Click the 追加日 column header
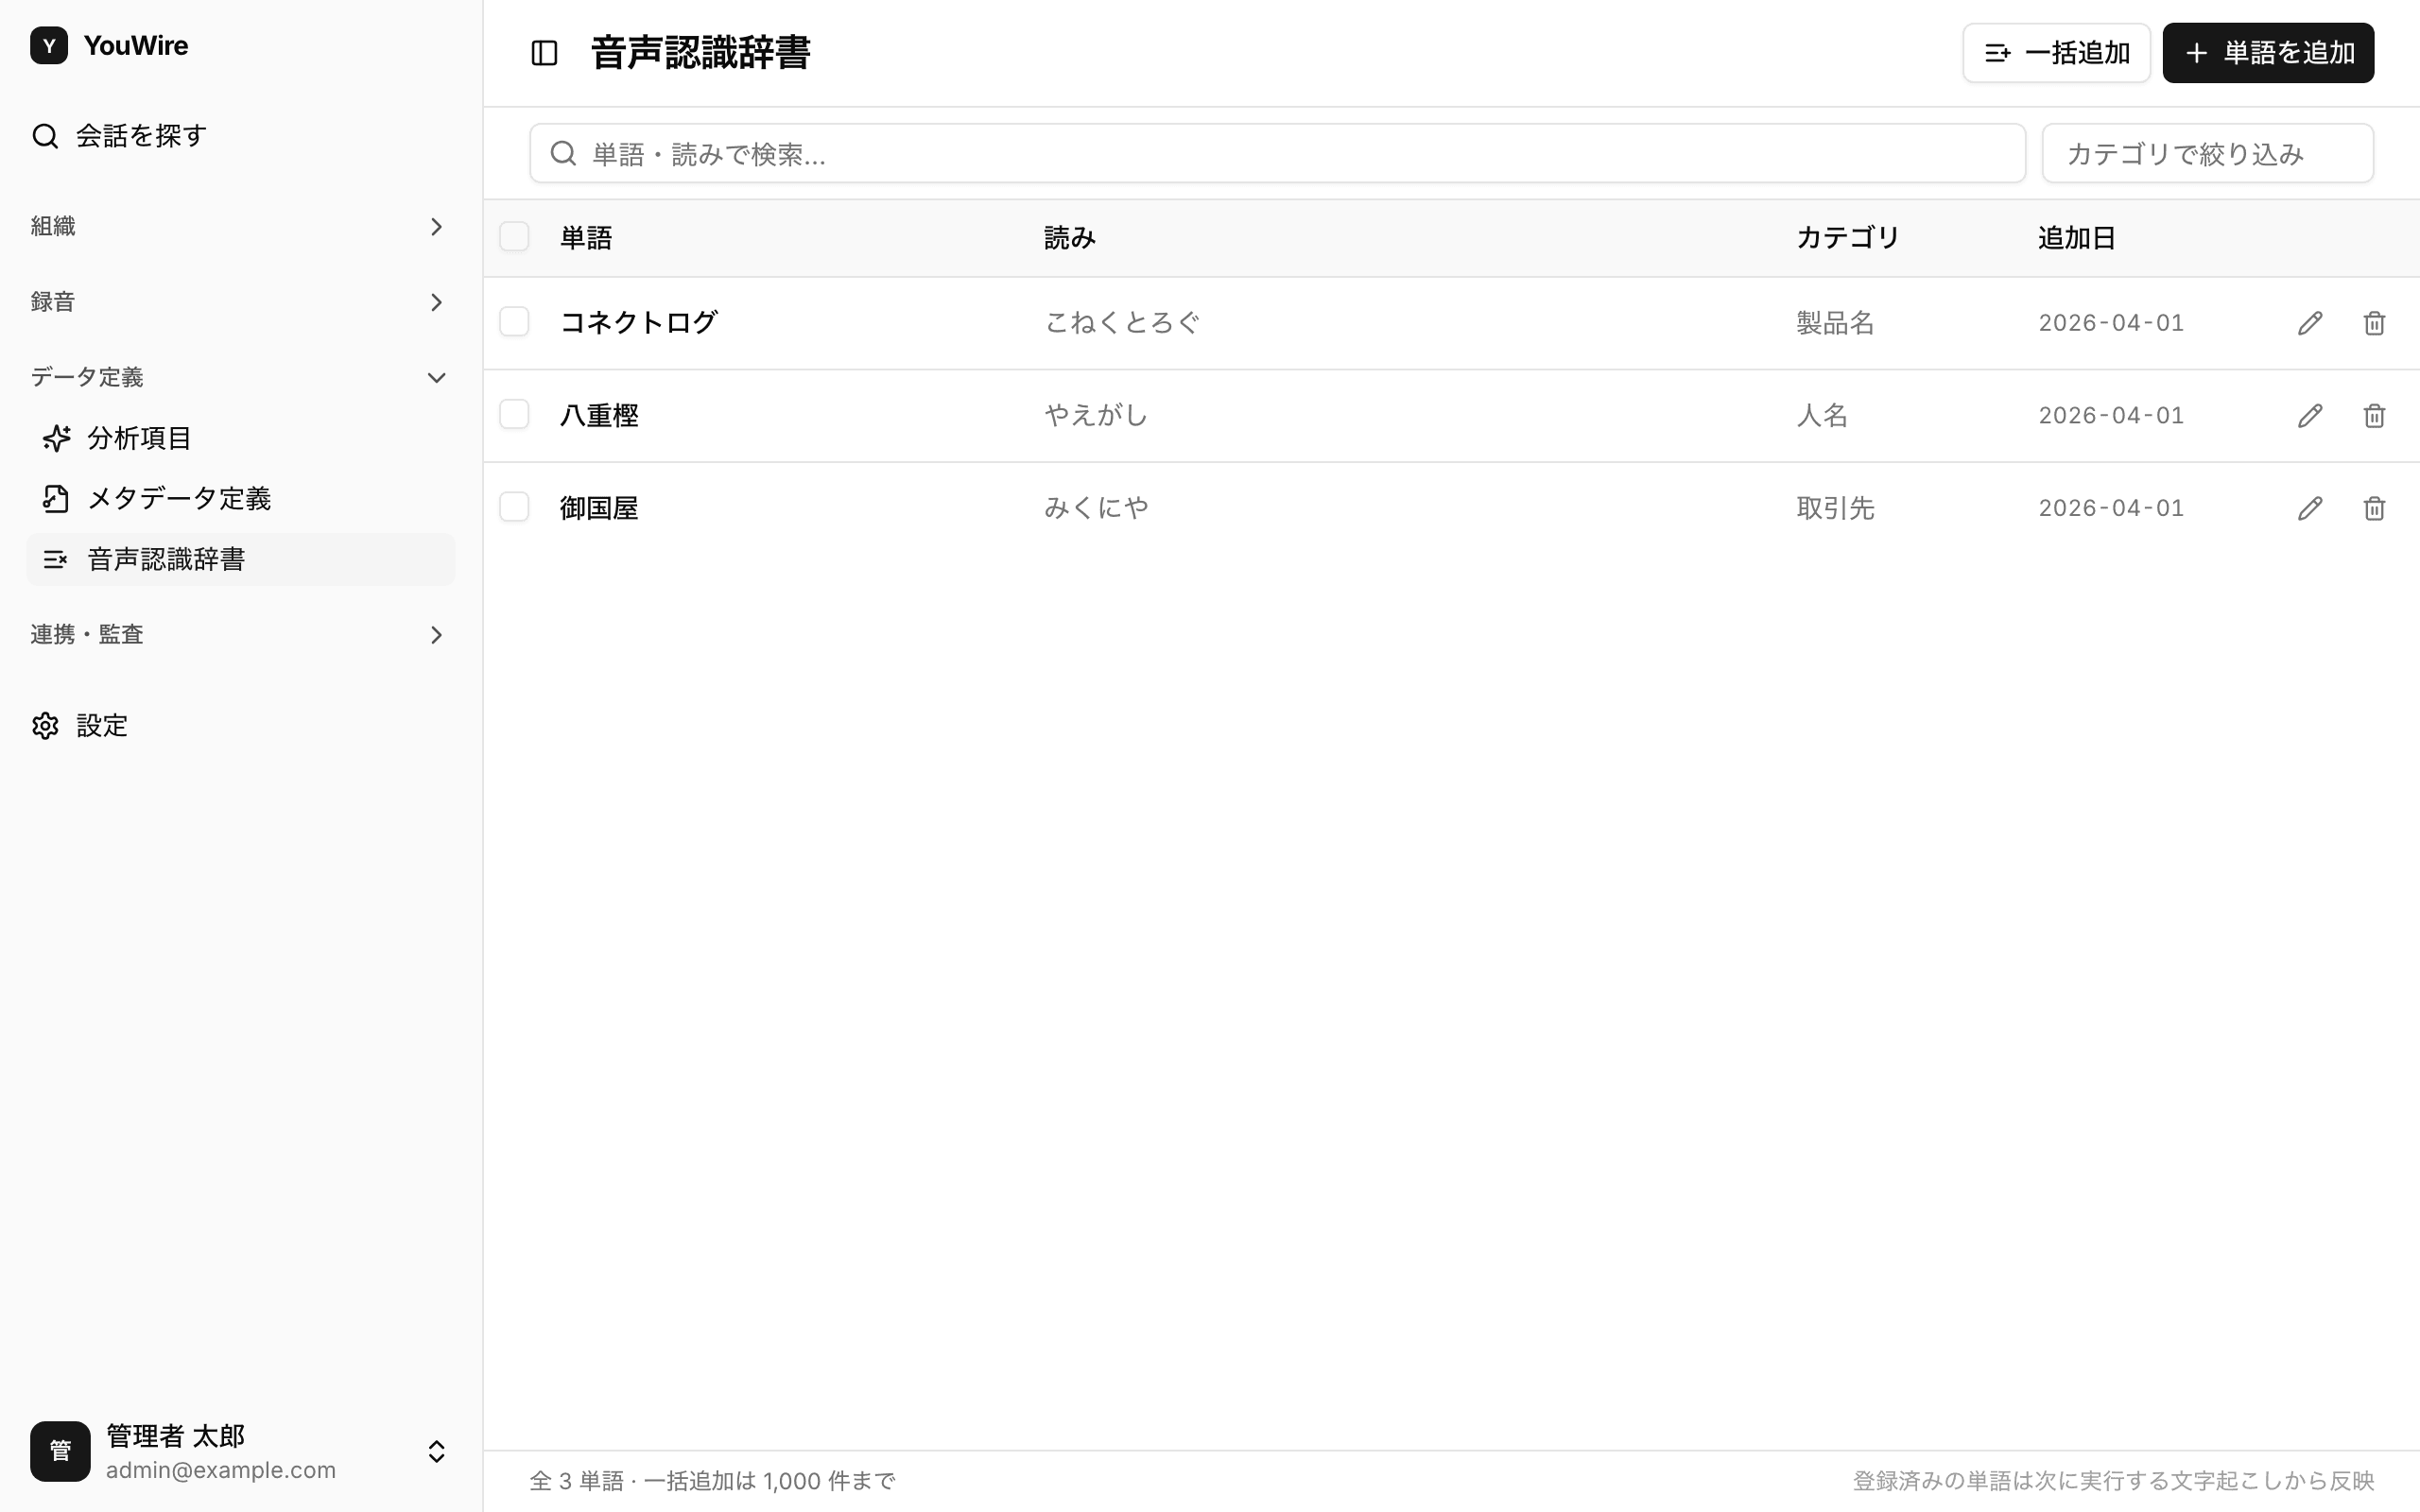Viewport: 2420px width, 1512px height. coord(2077,238)
